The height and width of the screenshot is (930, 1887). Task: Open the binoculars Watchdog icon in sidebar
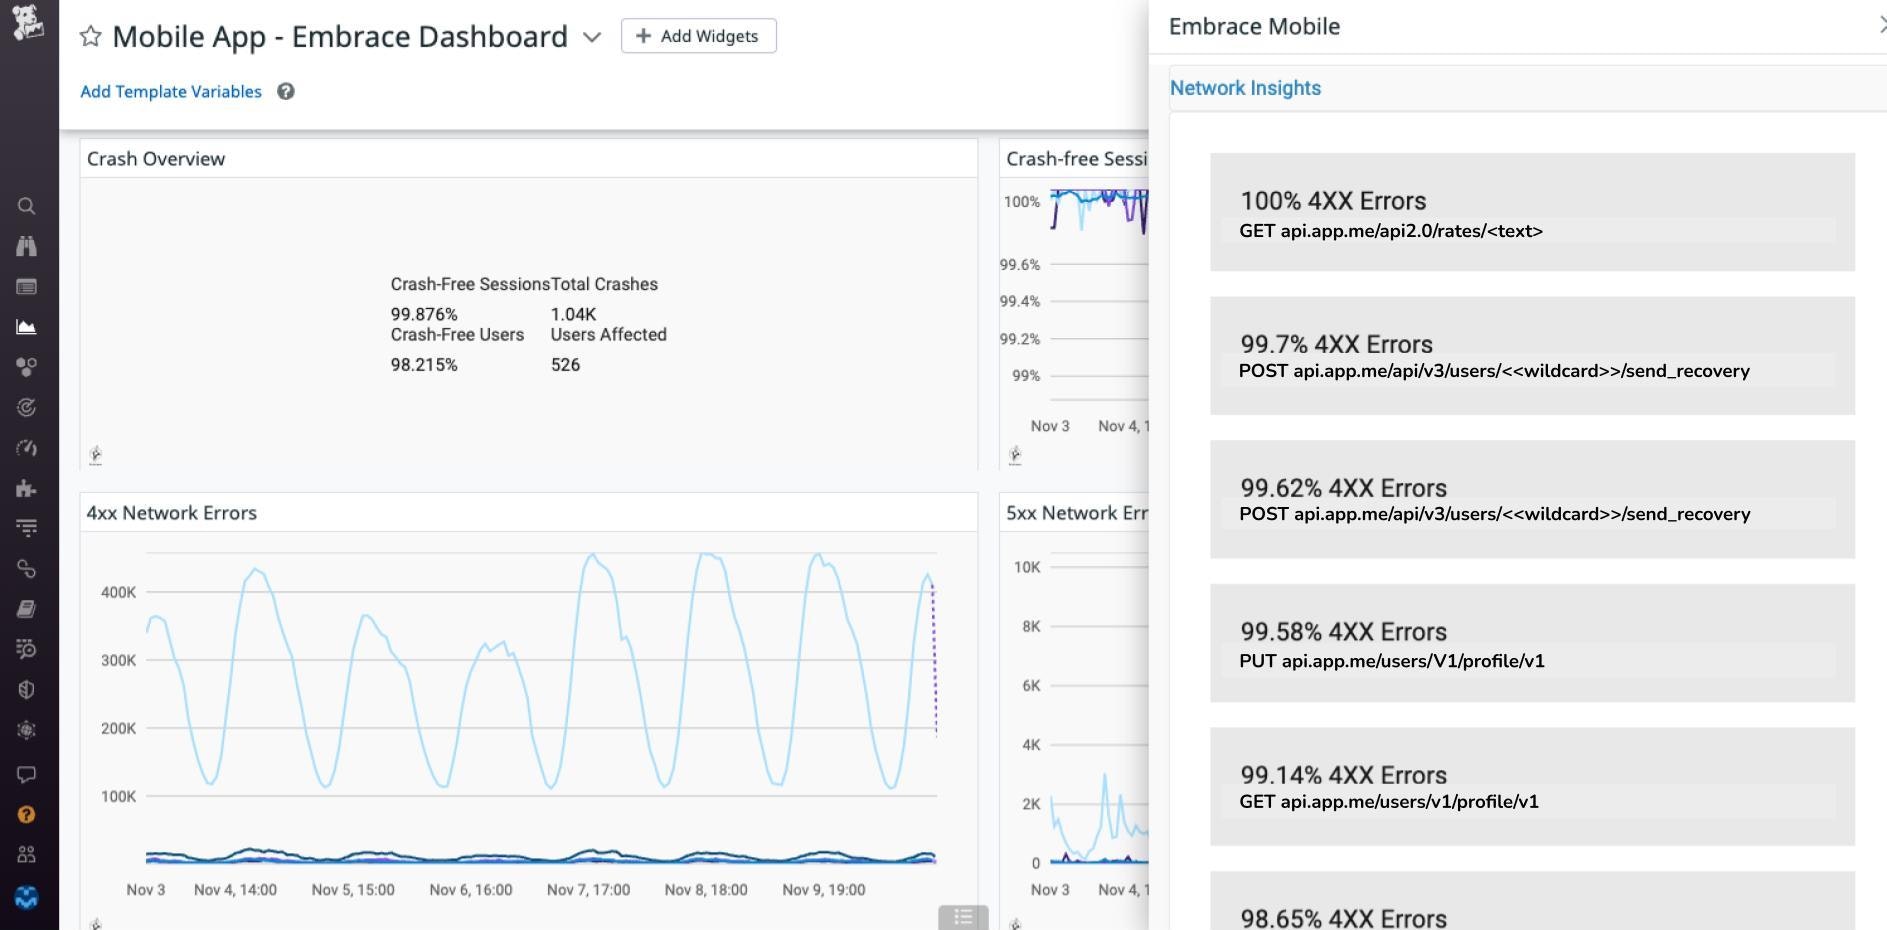click(27, 246)
